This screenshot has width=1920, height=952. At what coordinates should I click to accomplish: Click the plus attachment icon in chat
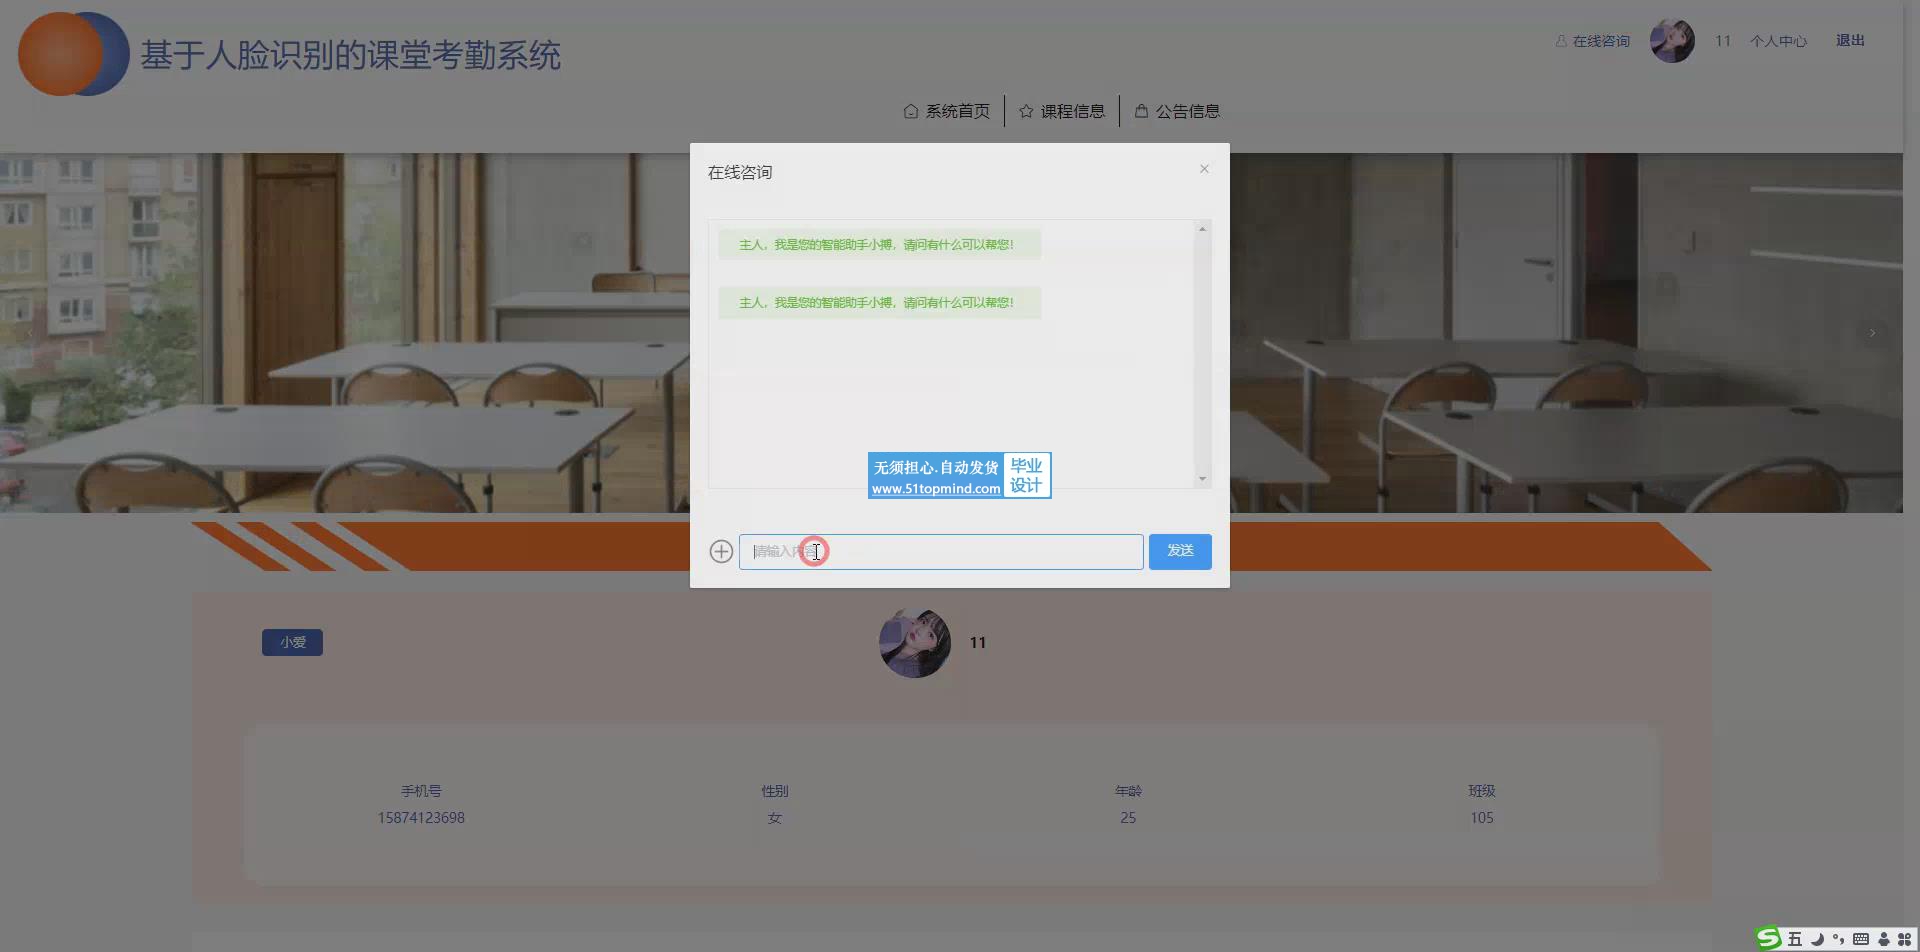(x=721, y=551)
